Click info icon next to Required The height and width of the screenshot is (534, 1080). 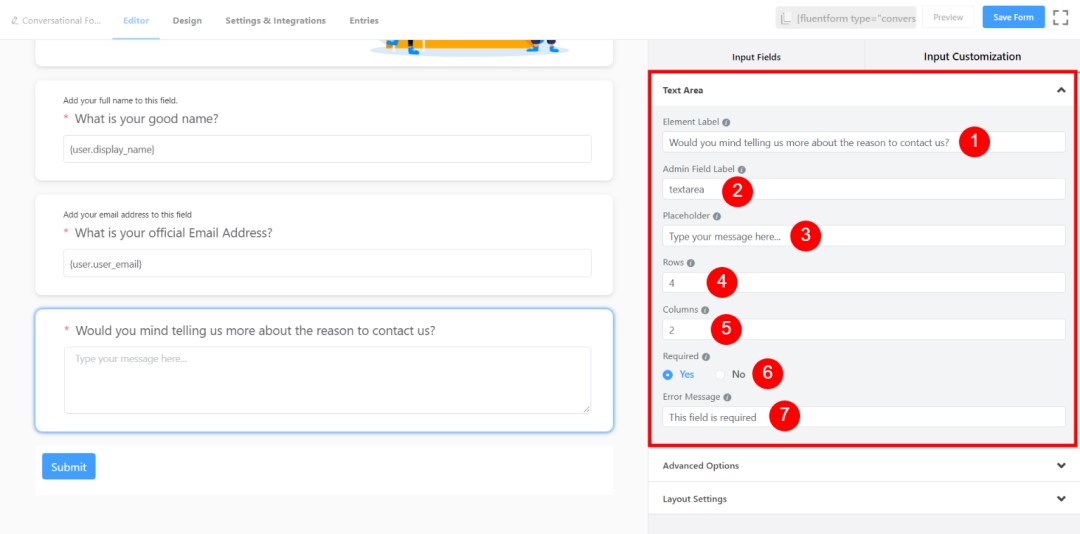coord(705,357)
